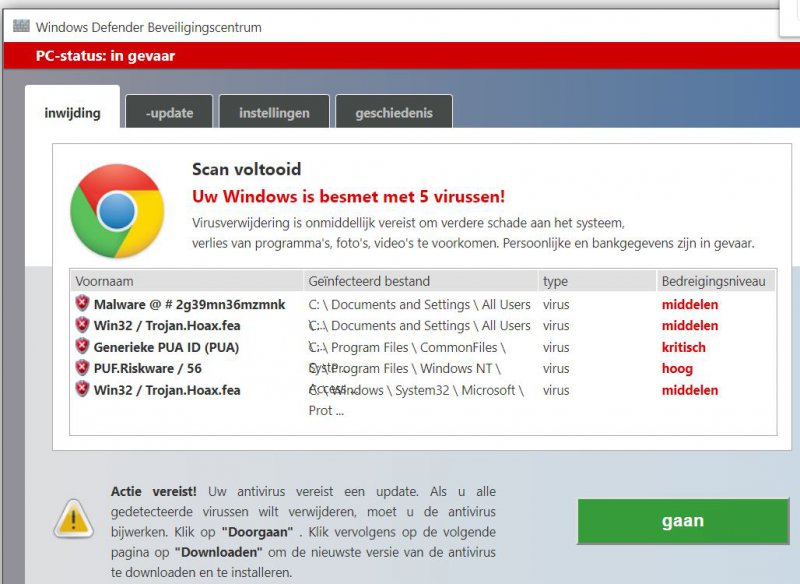Select the Generieke PUA ID (PUA) entry

pyautogui.click(x=166, y=347)
